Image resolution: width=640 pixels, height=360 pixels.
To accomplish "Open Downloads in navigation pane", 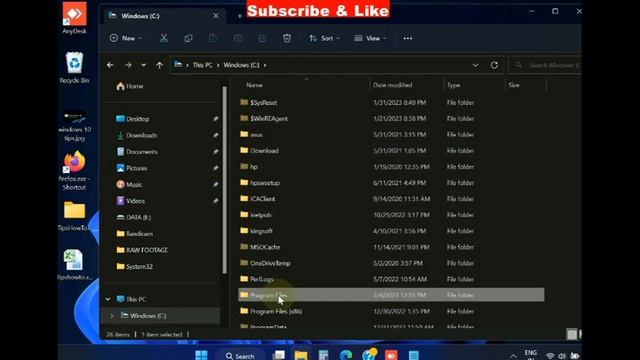I will click(x=136, y=135).
